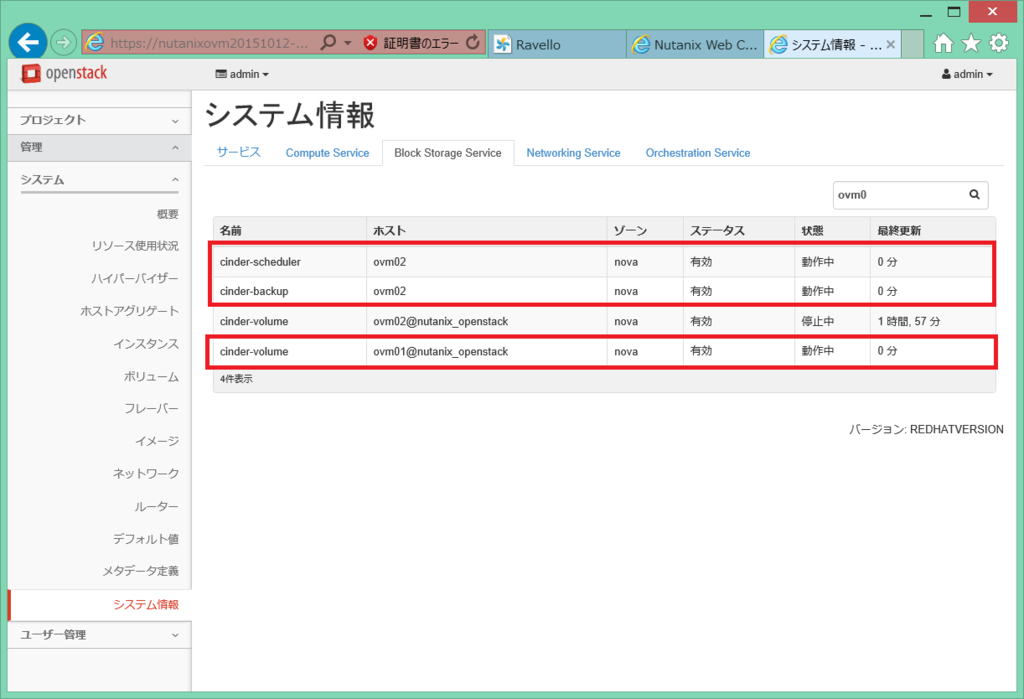Open ホストアグリゲート in the sidebar

[129, 311]
